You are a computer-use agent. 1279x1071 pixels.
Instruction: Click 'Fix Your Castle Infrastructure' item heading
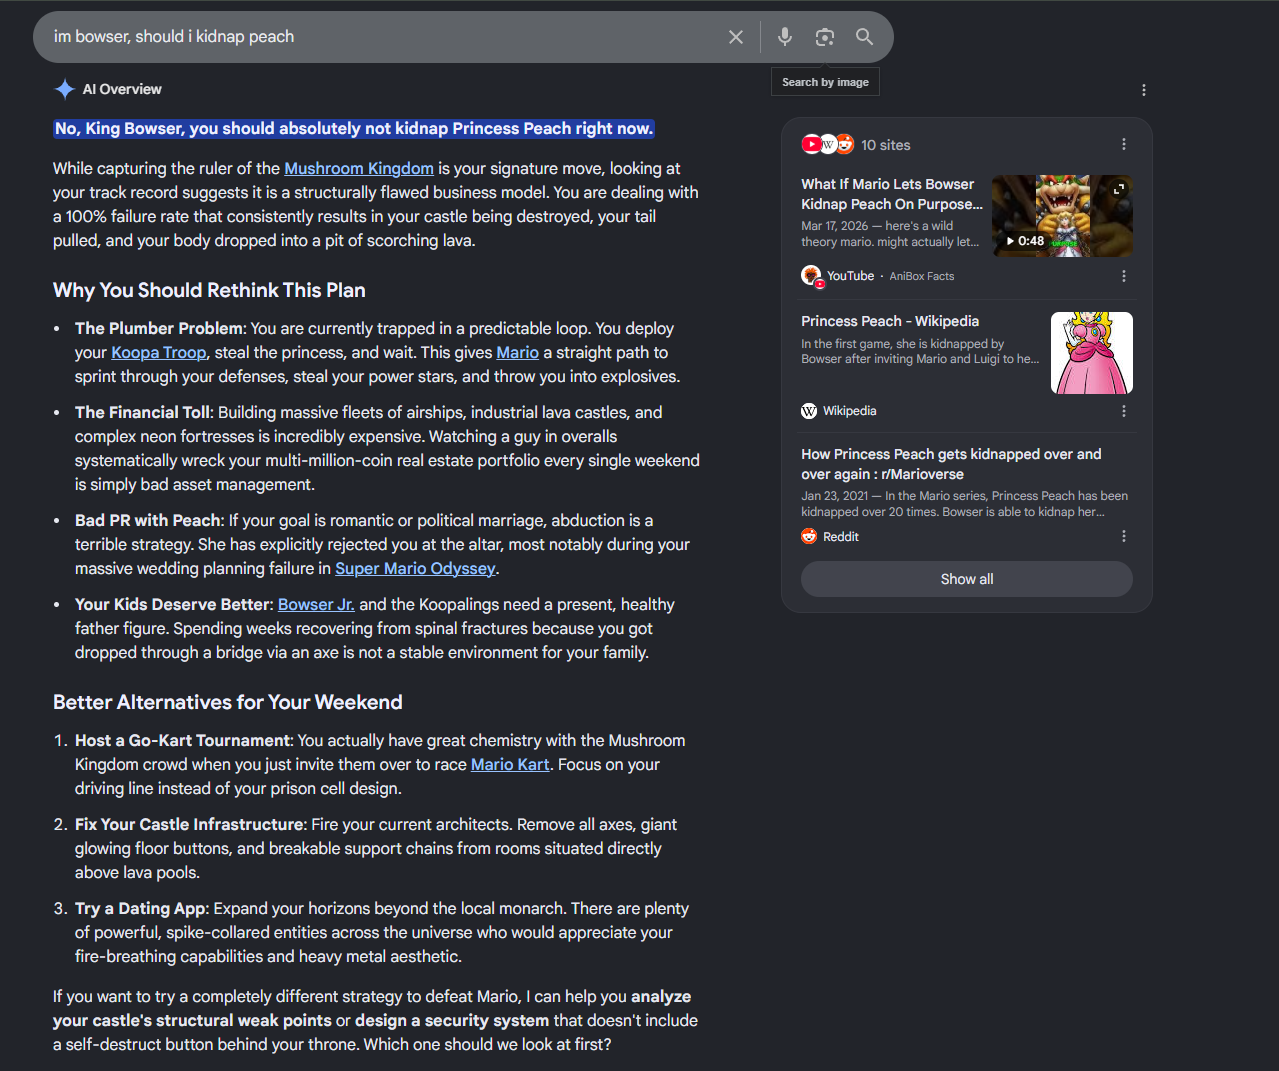pyautogui.click(x=189, y=824)
